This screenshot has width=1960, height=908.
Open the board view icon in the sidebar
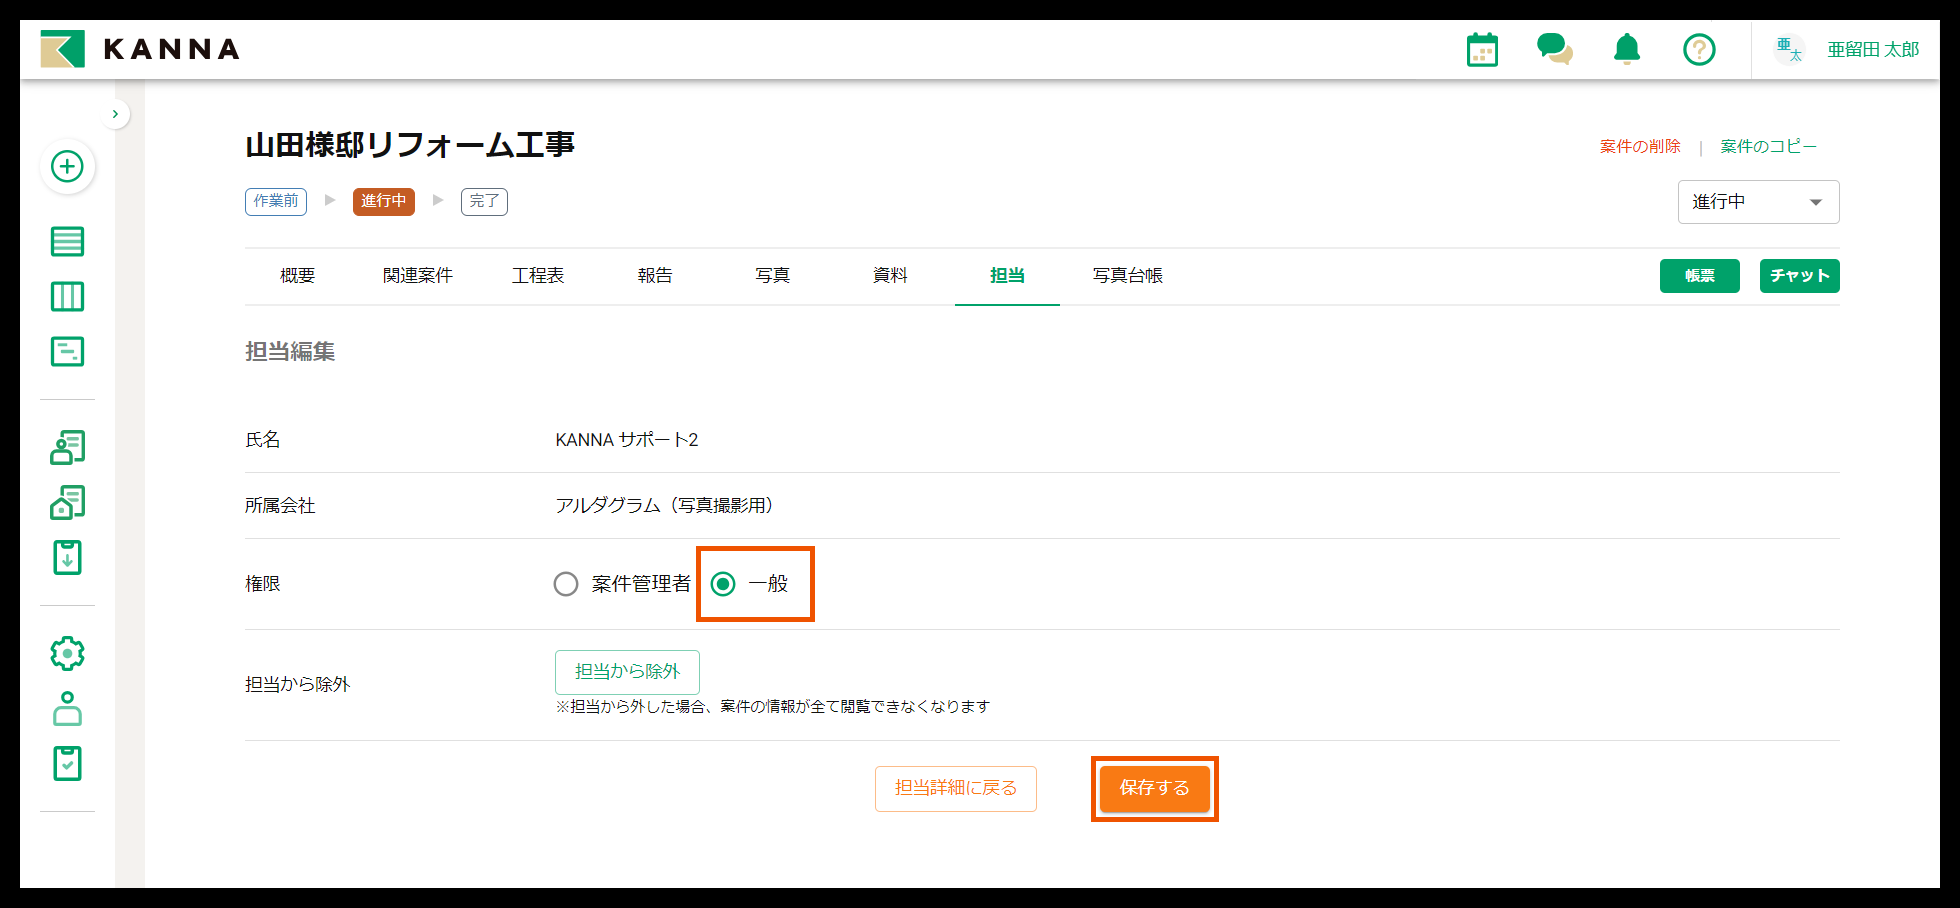67,296
